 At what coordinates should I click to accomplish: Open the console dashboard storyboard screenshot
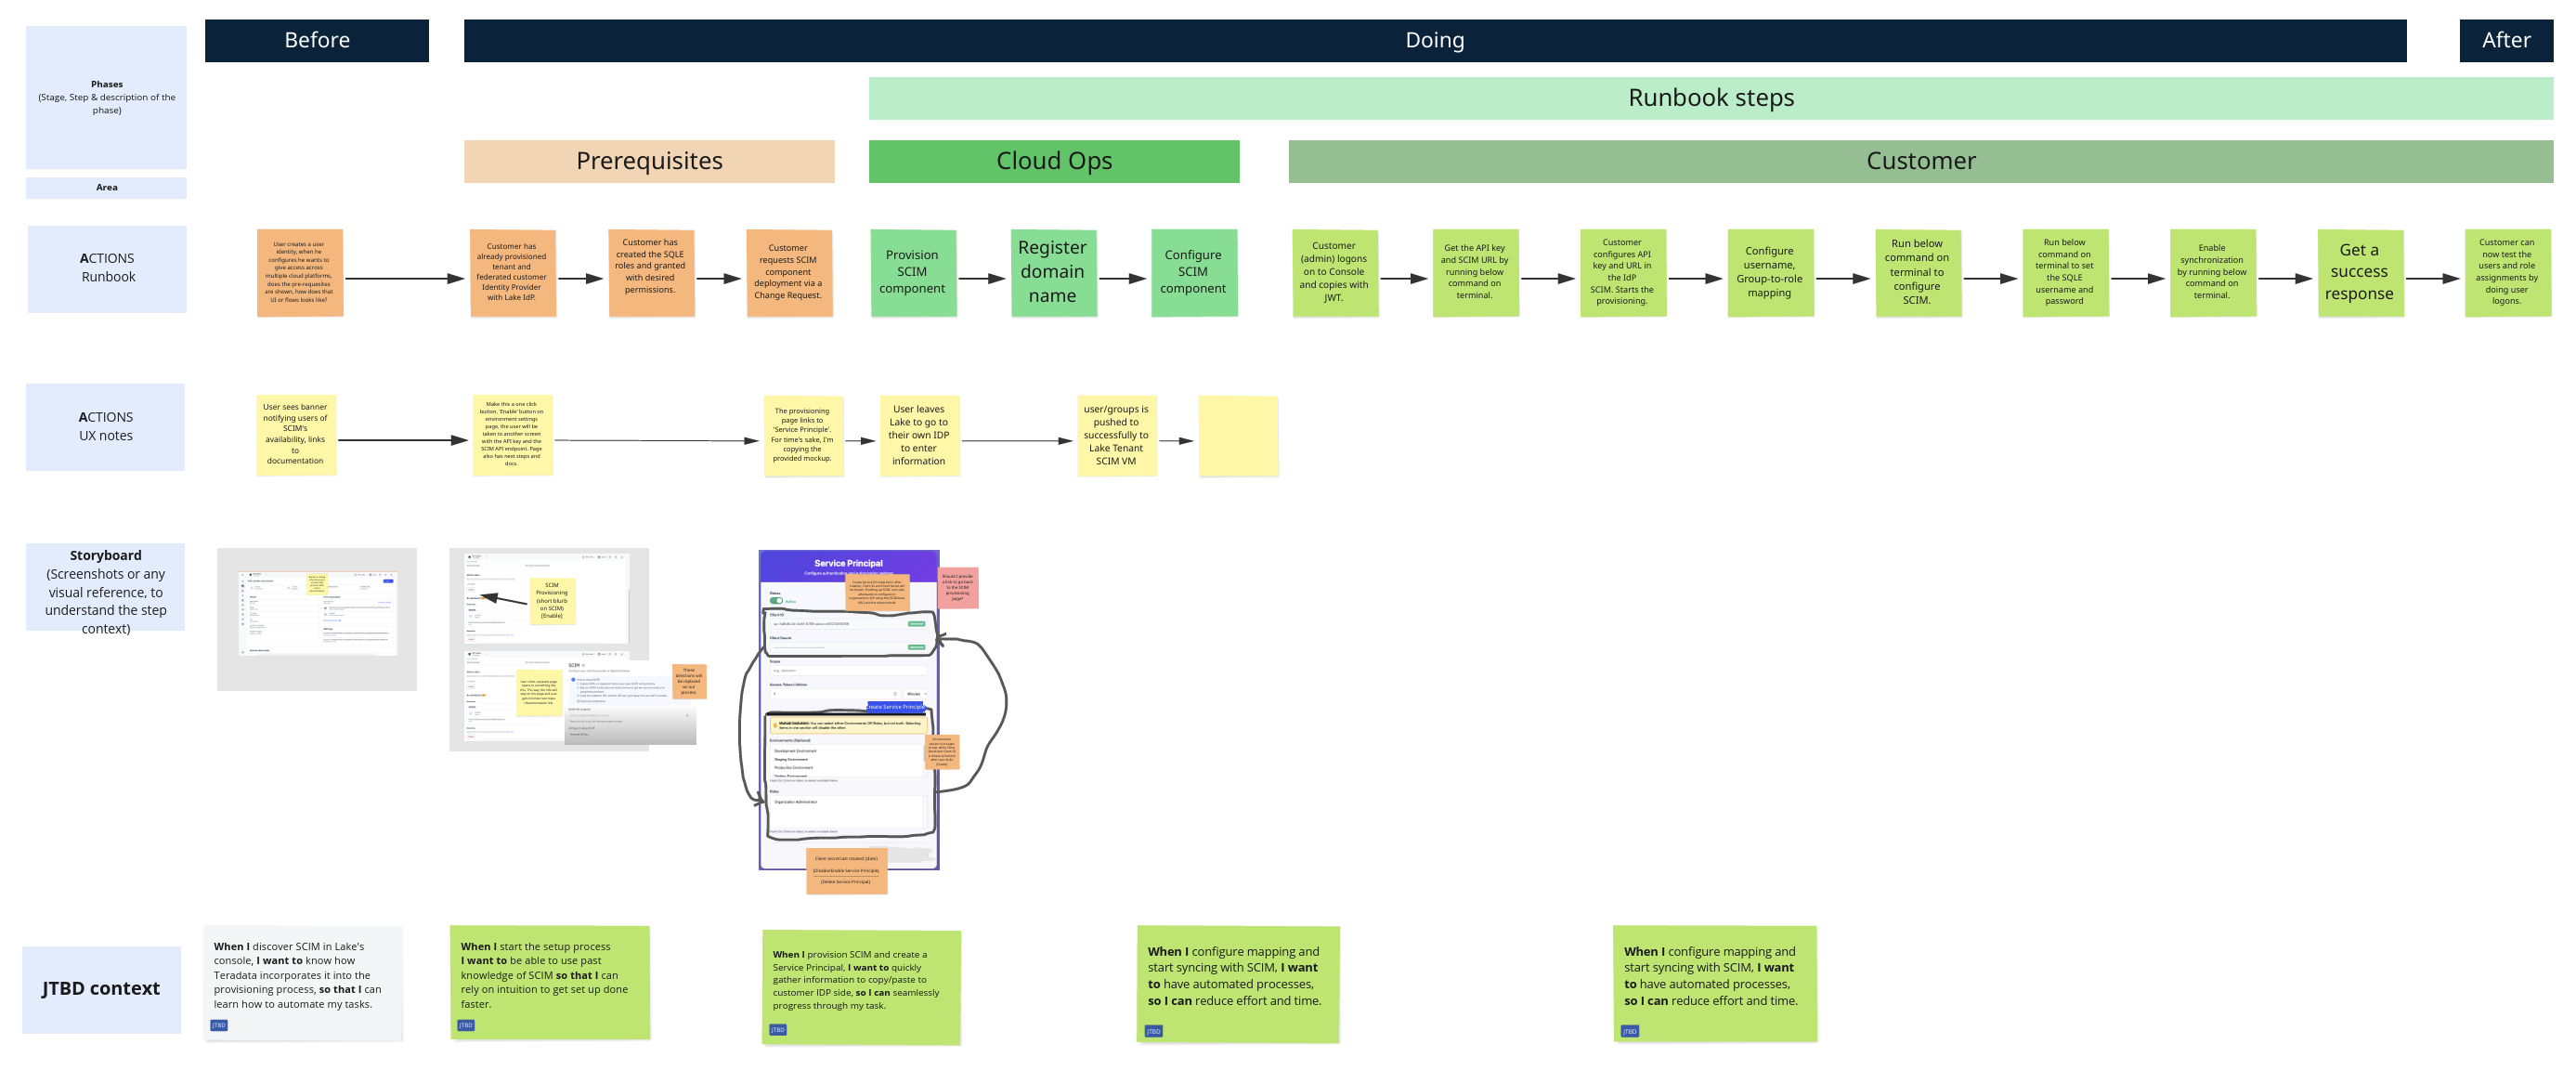click(317, 618)
